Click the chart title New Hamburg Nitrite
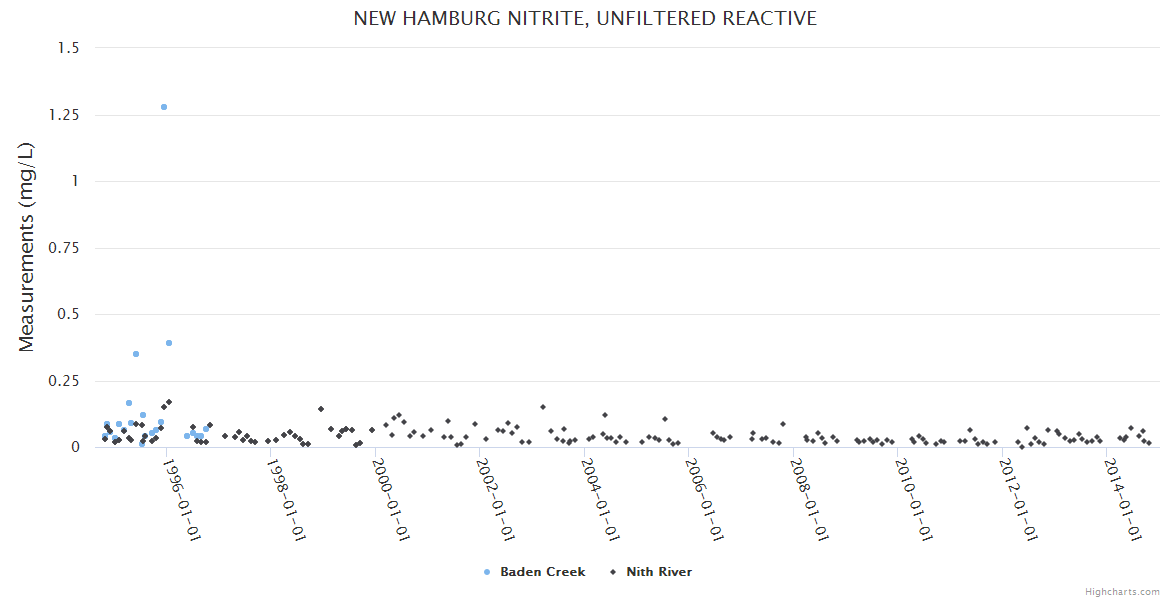Viewport: 1170px width, 600px height. pyautogui.click(x=585, y=18)
